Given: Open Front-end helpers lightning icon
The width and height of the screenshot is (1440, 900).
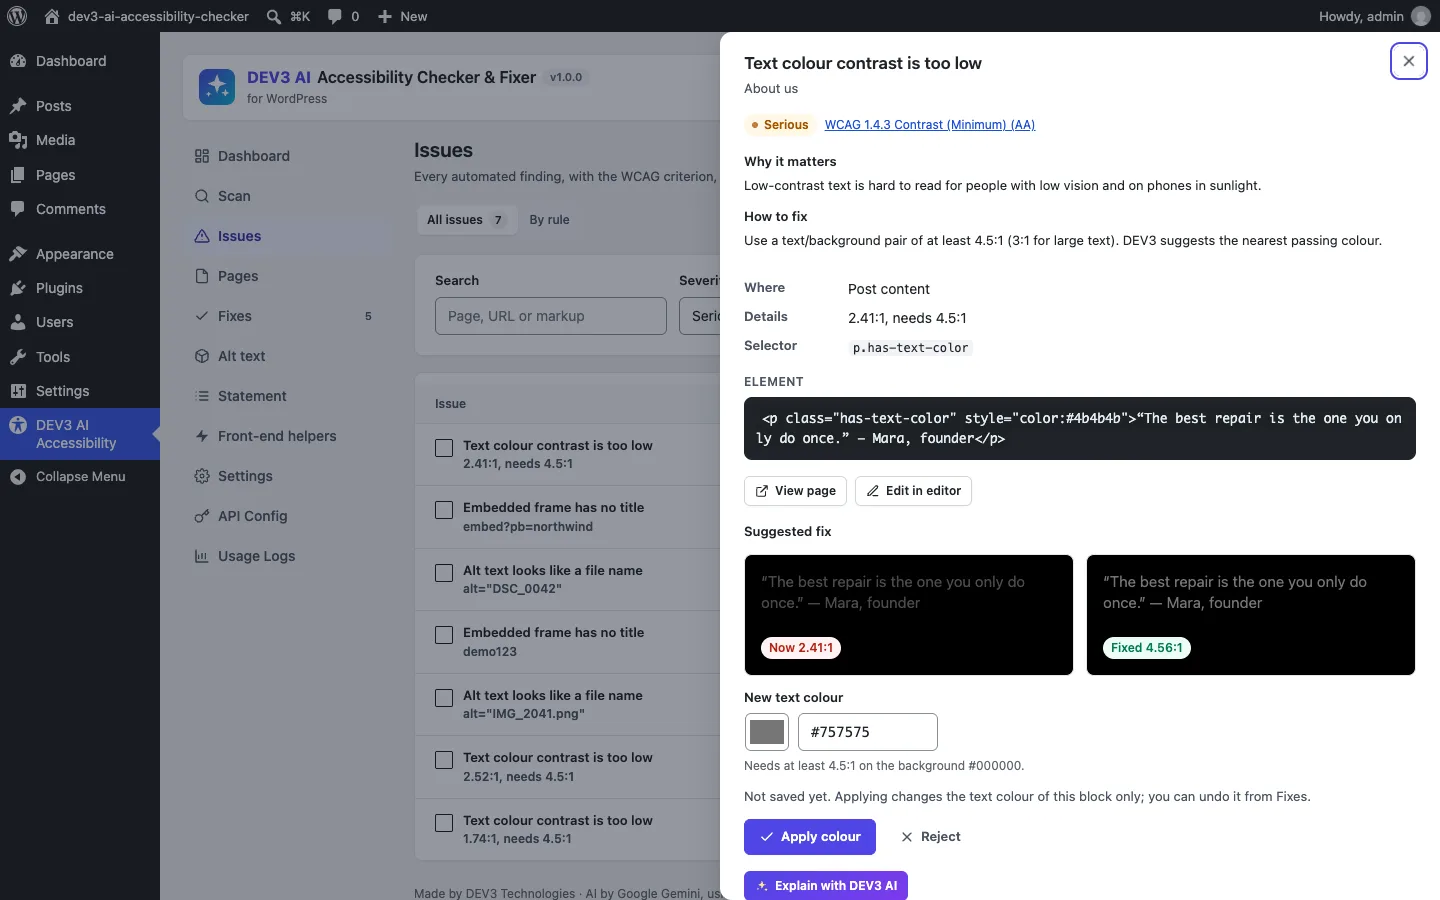Looking at the screenshot, I should tap(202, 436).
